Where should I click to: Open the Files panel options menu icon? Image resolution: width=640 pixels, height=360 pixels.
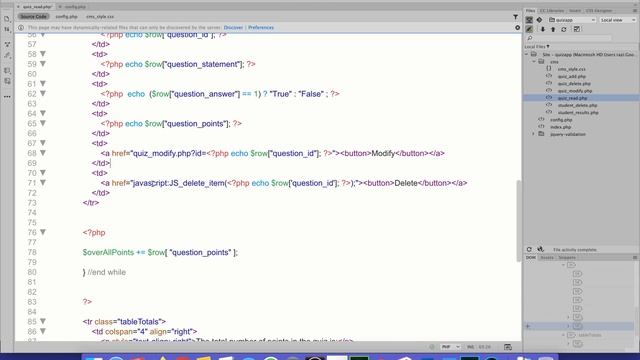point(635,11)
